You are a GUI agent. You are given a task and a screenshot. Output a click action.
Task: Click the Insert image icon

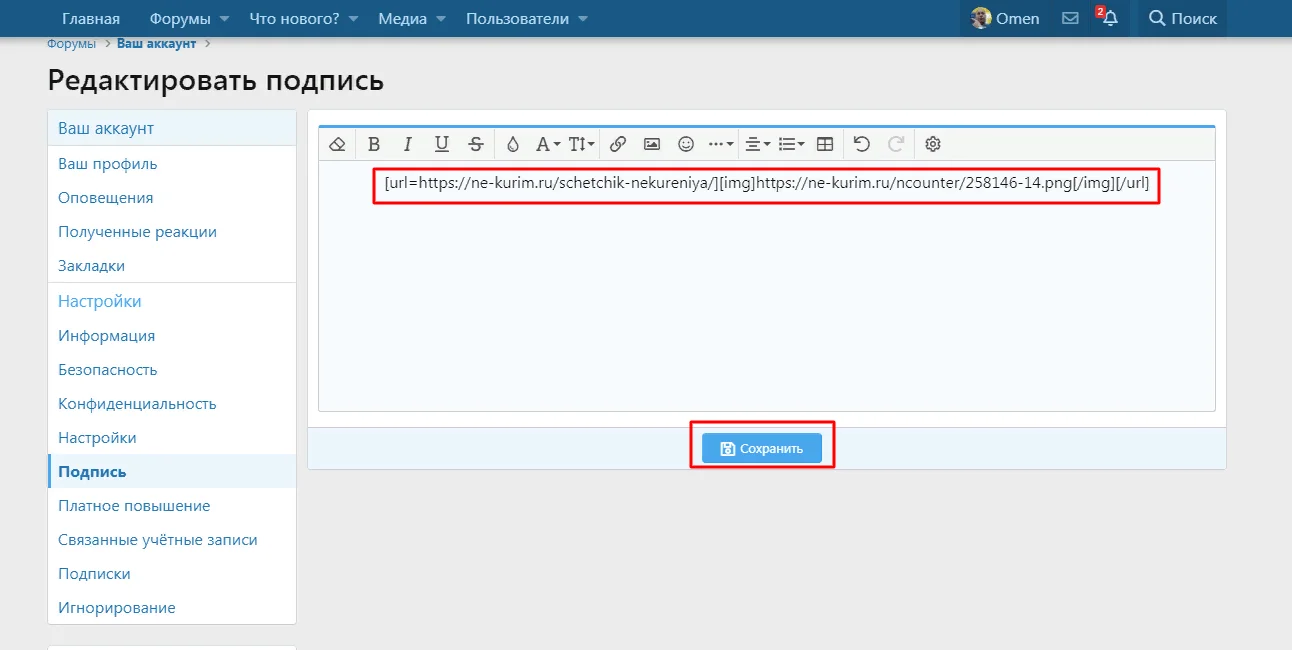(x=652, y=144)
